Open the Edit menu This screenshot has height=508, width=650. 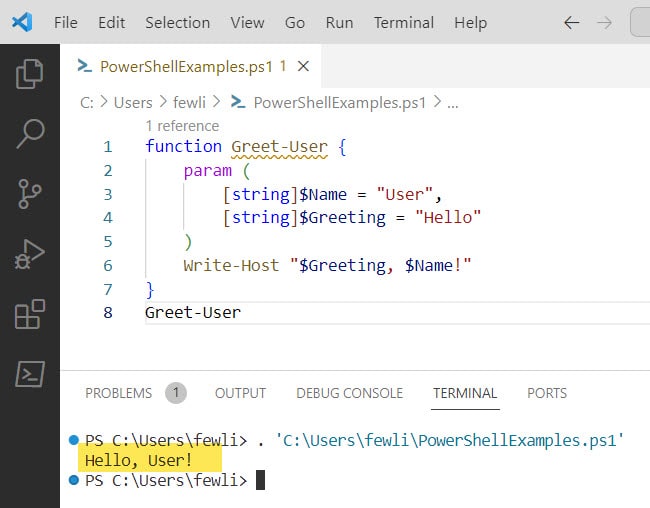point(112,23)
